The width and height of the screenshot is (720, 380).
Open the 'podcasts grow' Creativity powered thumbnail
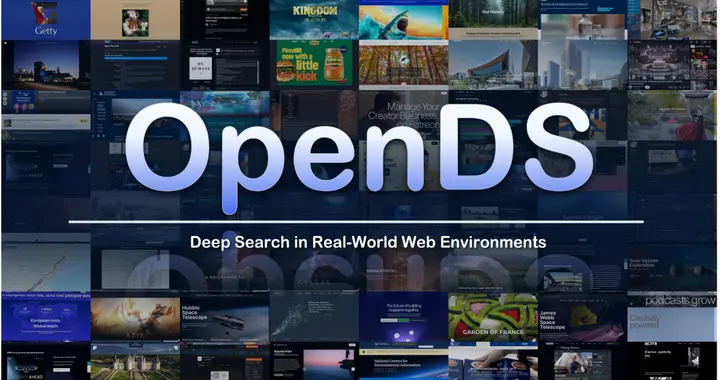[671, 317]
